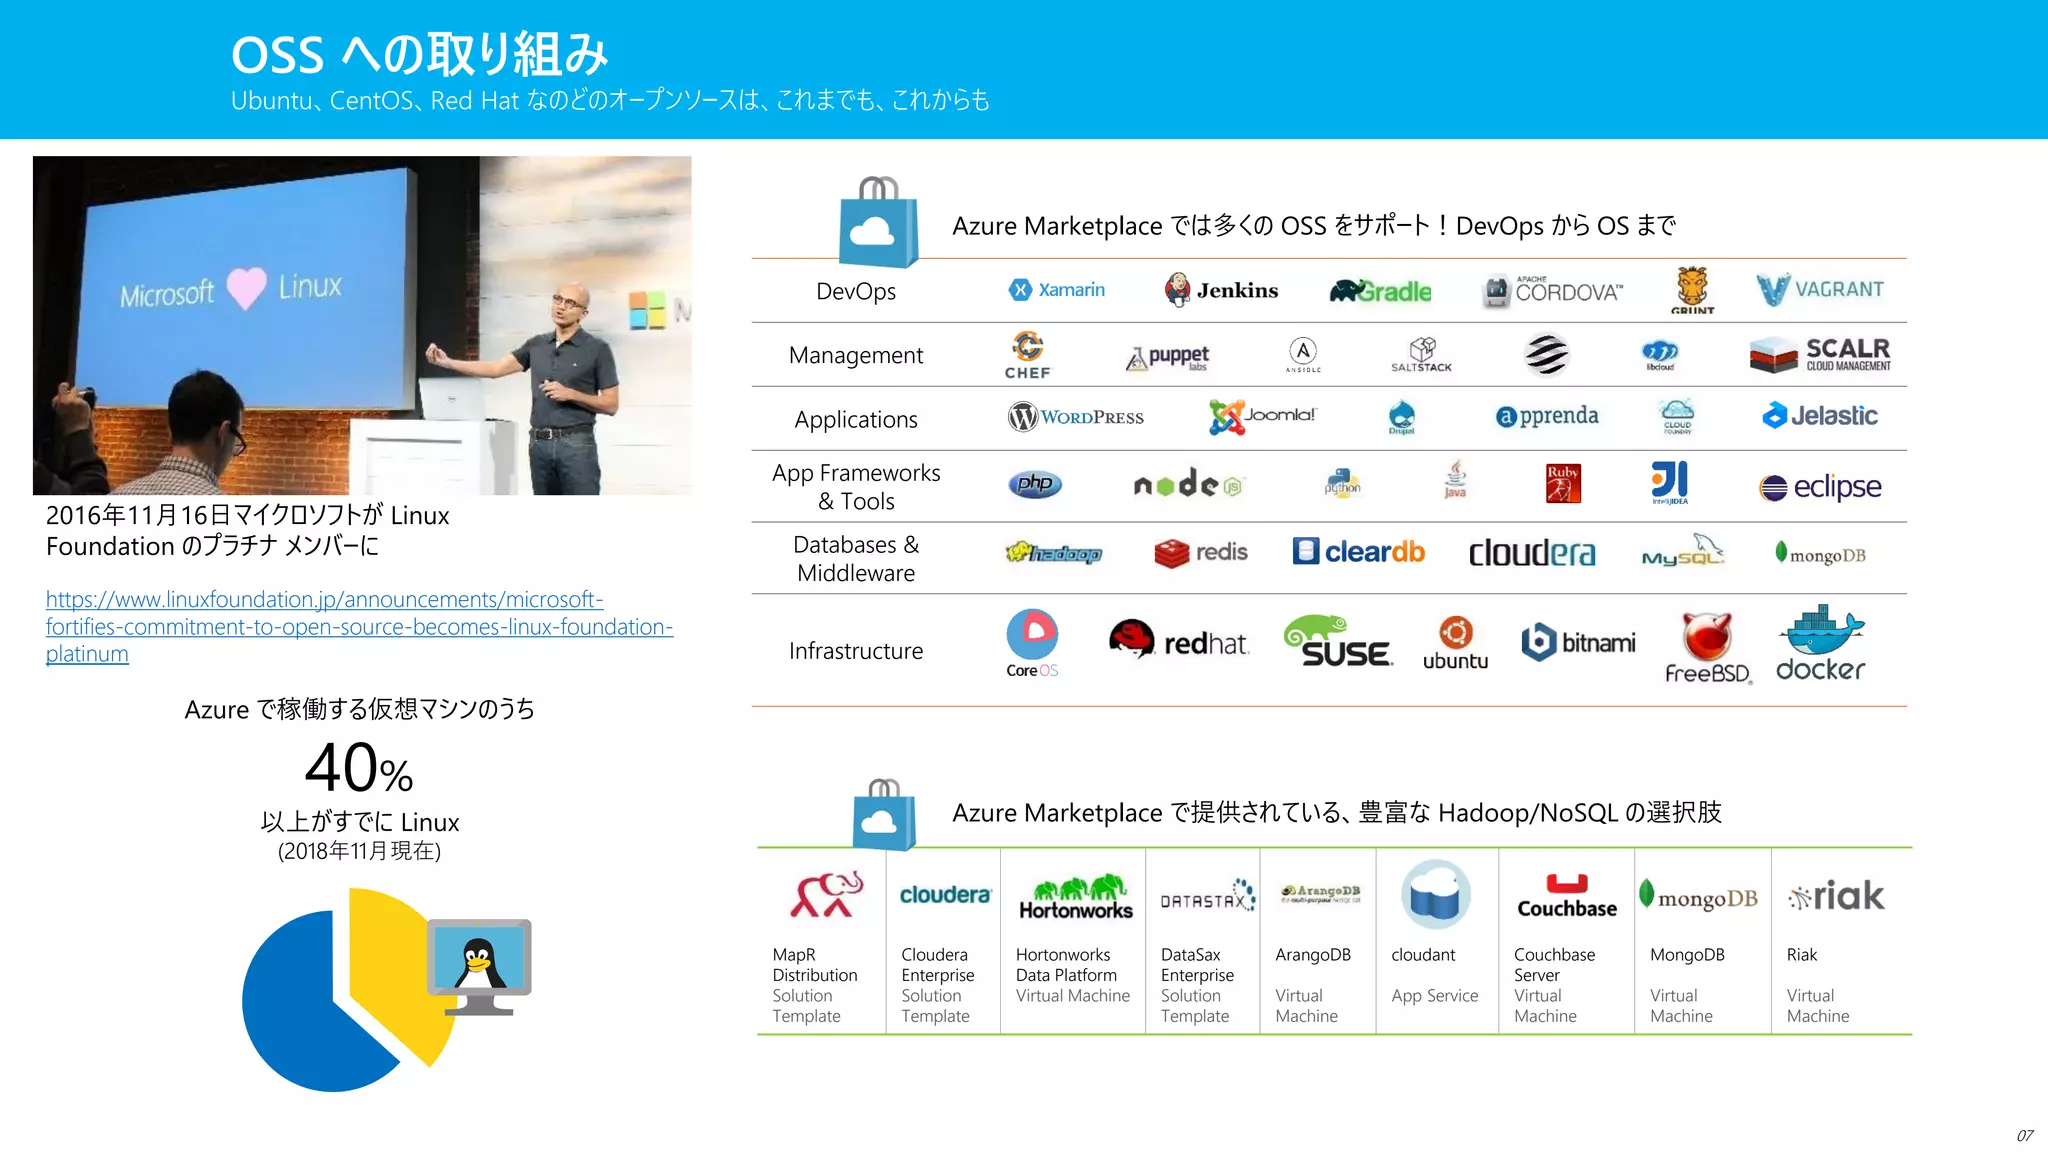Click the Cloud Foundry logo in Applications row
2048x1152 pixels.
pos(1677,416)
